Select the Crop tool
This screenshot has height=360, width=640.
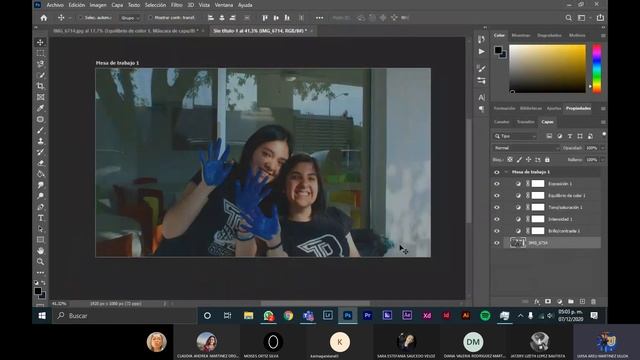40,86
